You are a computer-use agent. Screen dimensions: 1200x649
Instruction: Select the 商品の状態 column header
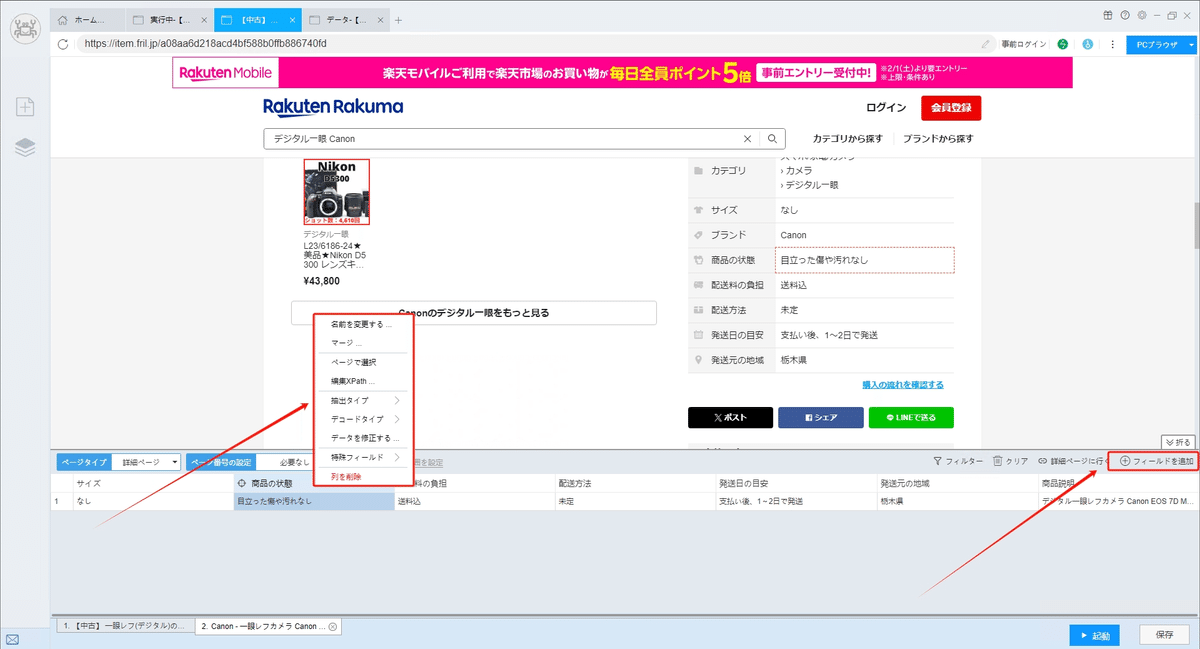coord(314,483)
